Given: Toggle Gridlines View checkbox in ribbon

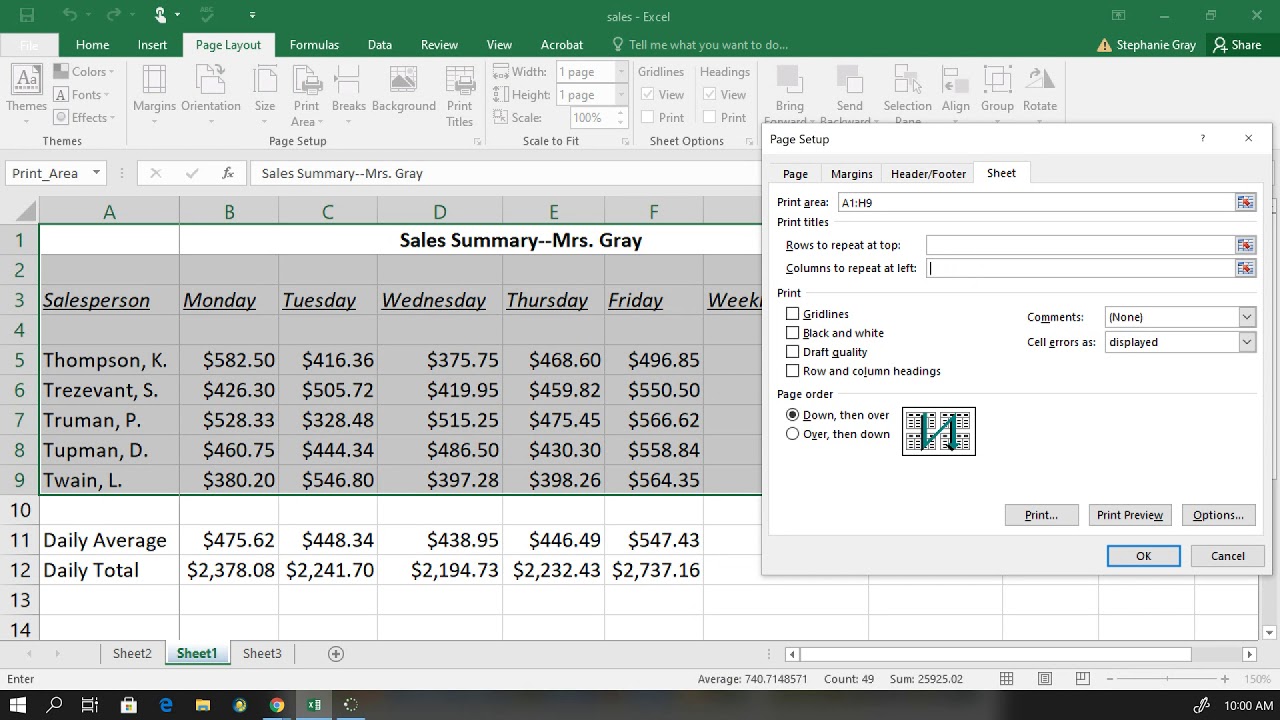Looking at the screenshot, I should [x=648, y=95].
